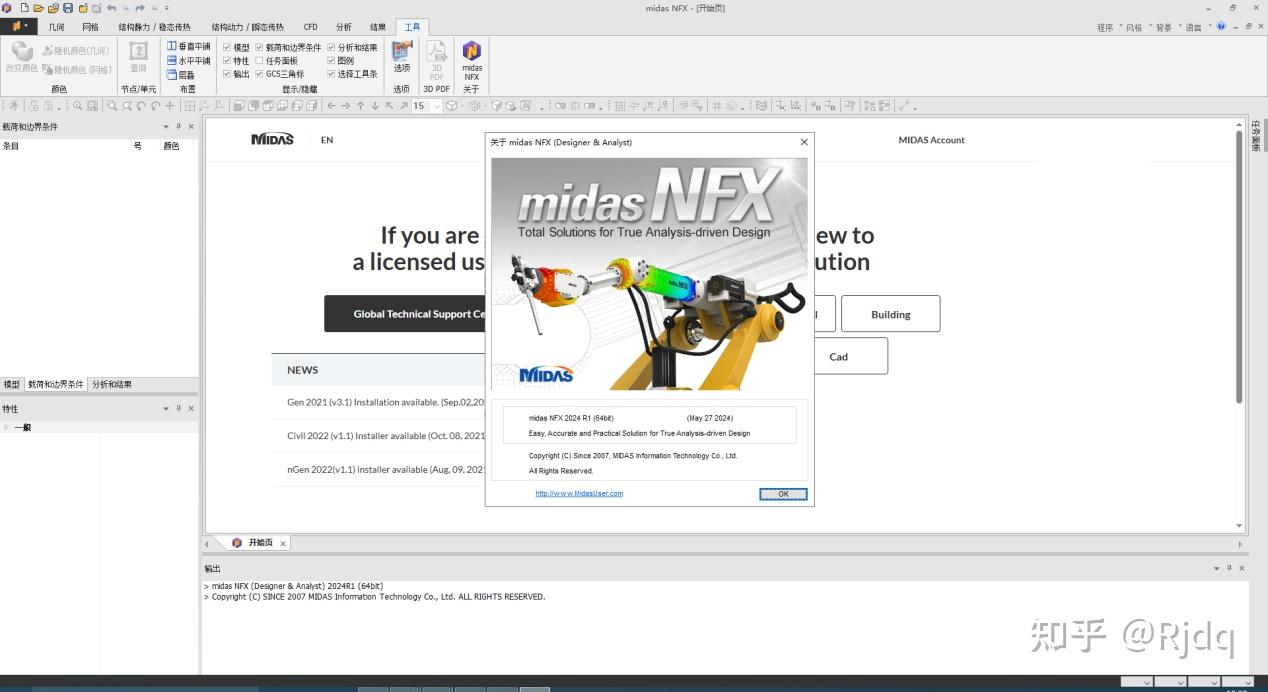Screen dimensions: 1268x692
Task: Uncheck the 图例 legend checkbox
Action: click(330, 59)
